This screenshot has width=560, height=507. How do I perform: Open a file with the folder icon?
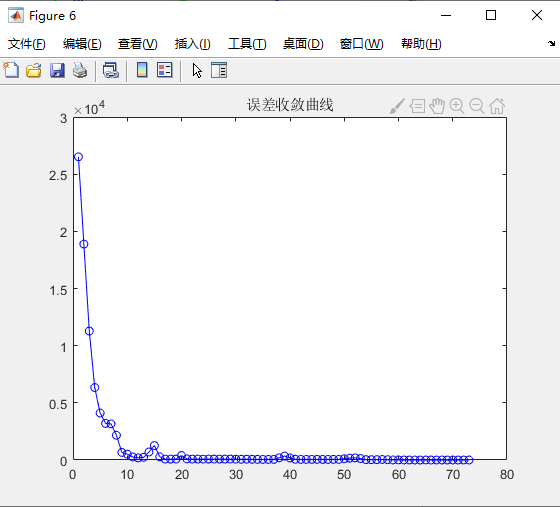34,70
